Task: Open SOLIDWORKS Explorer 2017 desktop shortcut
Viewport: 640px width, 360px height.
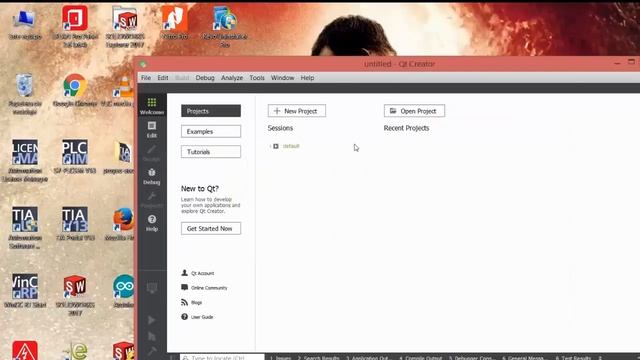Action: pos(125,27)
